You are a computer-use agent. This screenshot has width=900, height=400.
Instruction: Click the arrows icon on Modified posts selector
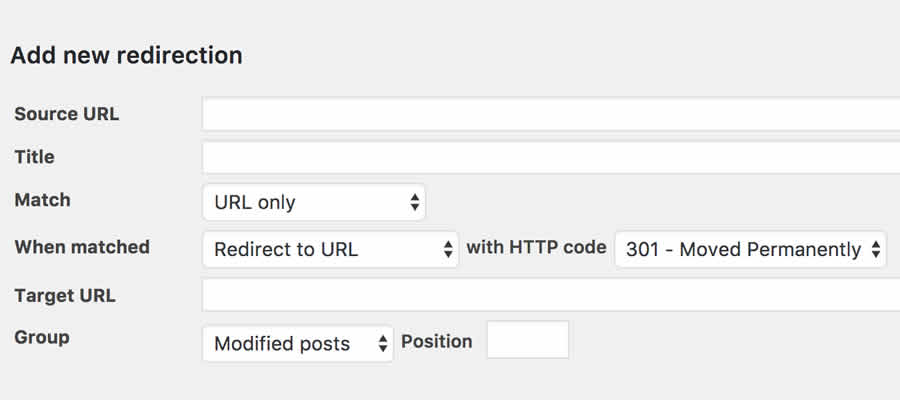[x=383, y=343]
